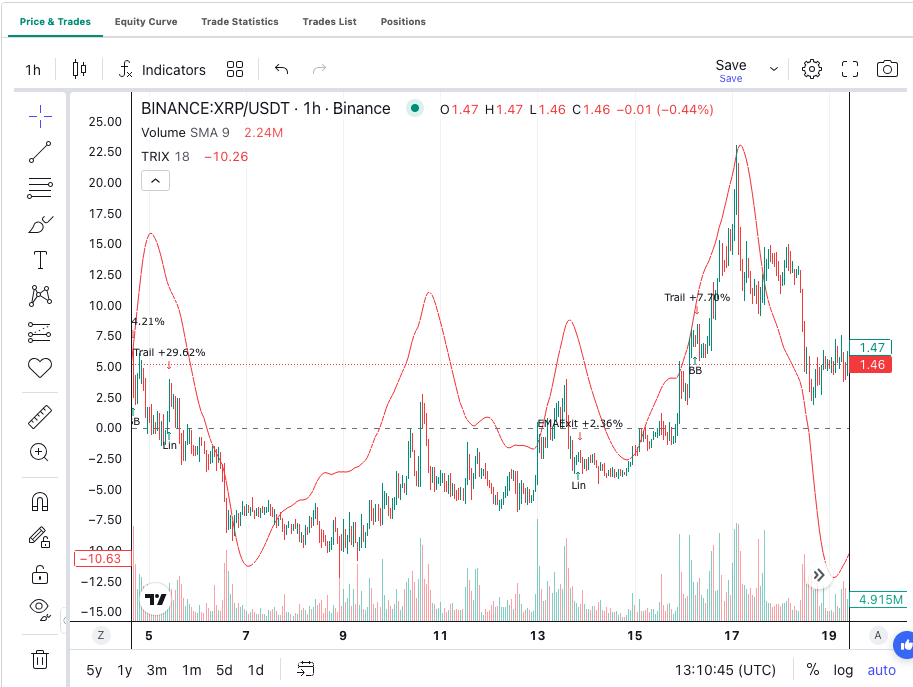Click the 4.915M volume label
The image size is (913, 687).
[x=880, y=600]
